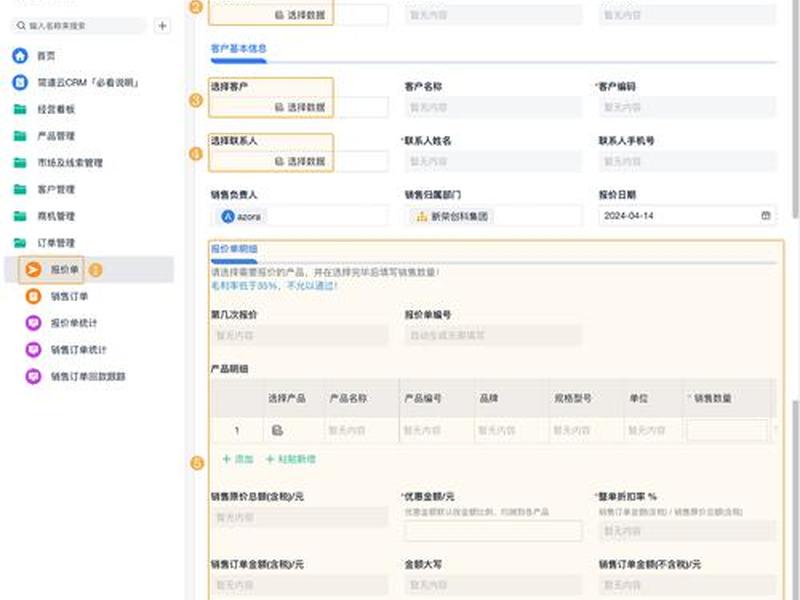Click the 报价单编号 field

click(x=493, y=336)
